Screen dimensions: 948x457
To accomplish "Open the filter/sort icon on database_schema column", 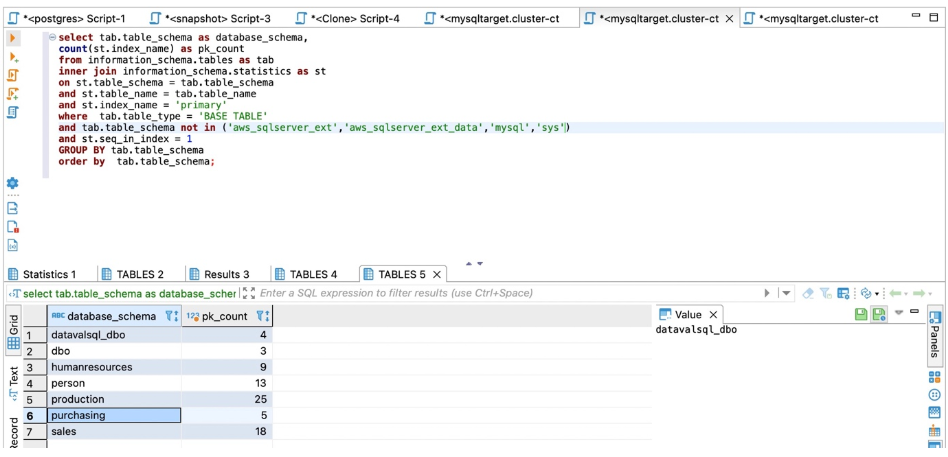I will coord(172,316).
